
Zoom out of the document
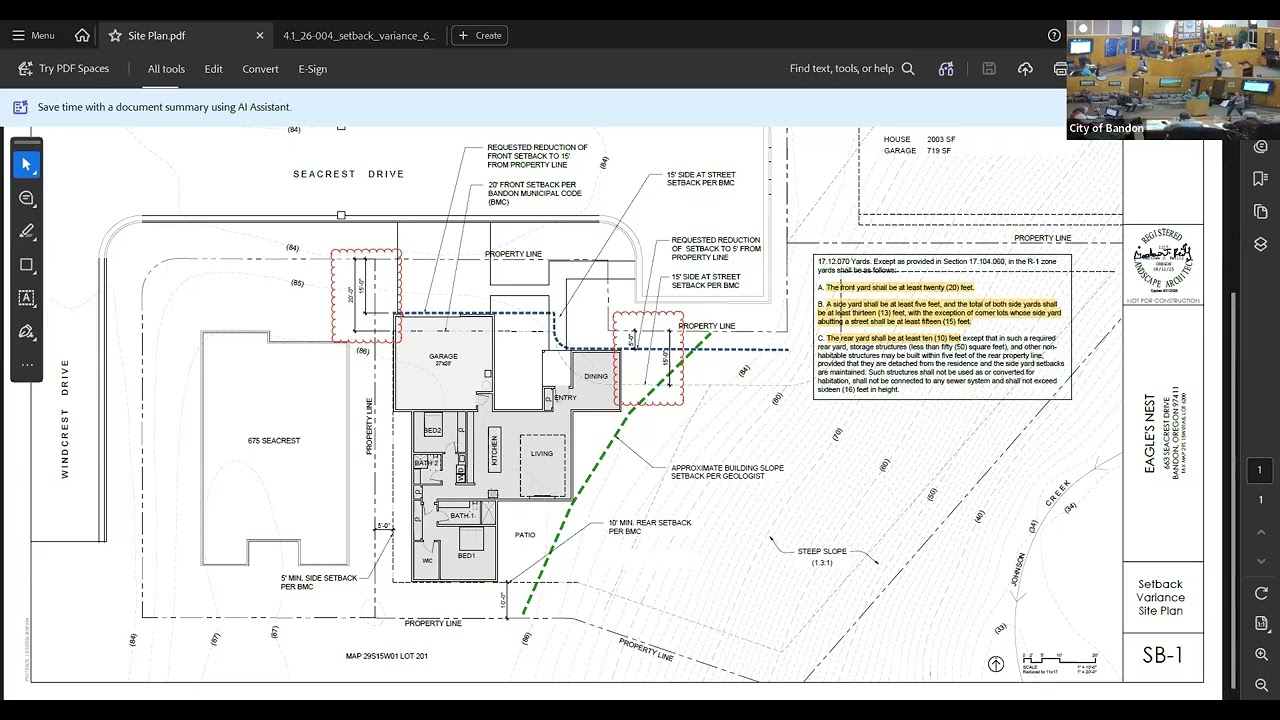(1261, 685)
